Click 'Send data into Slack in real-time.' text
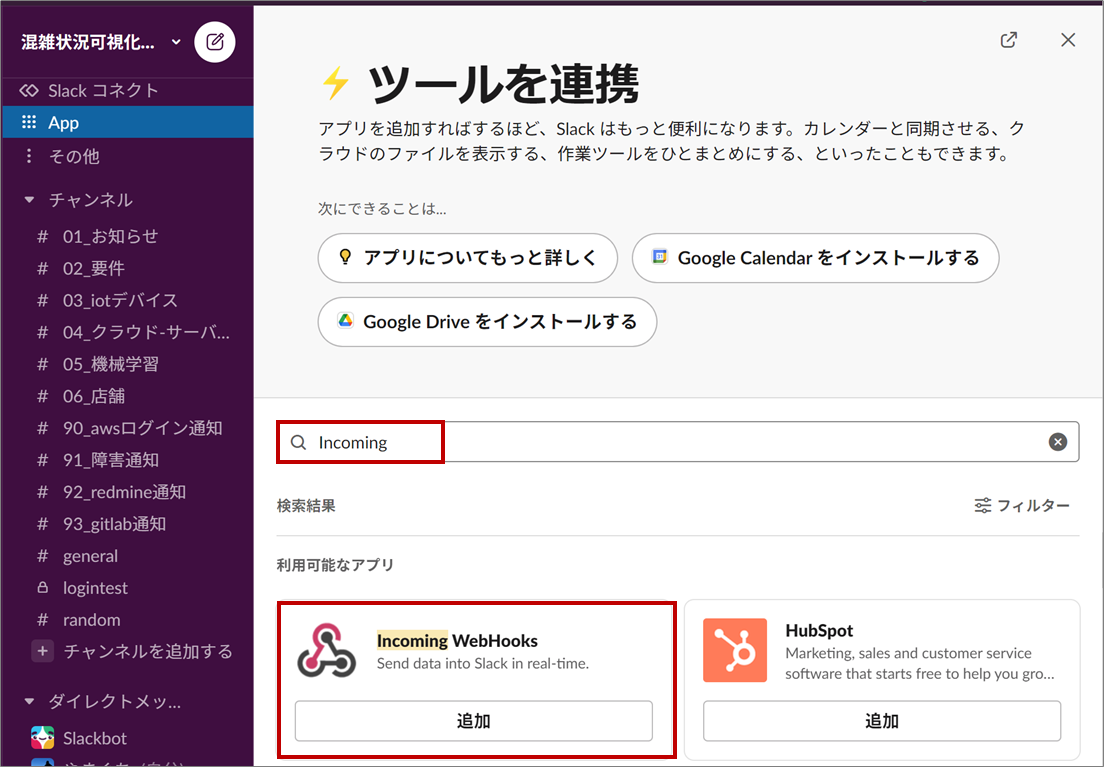Screen dimensions: 1104x767 (483, 663)
